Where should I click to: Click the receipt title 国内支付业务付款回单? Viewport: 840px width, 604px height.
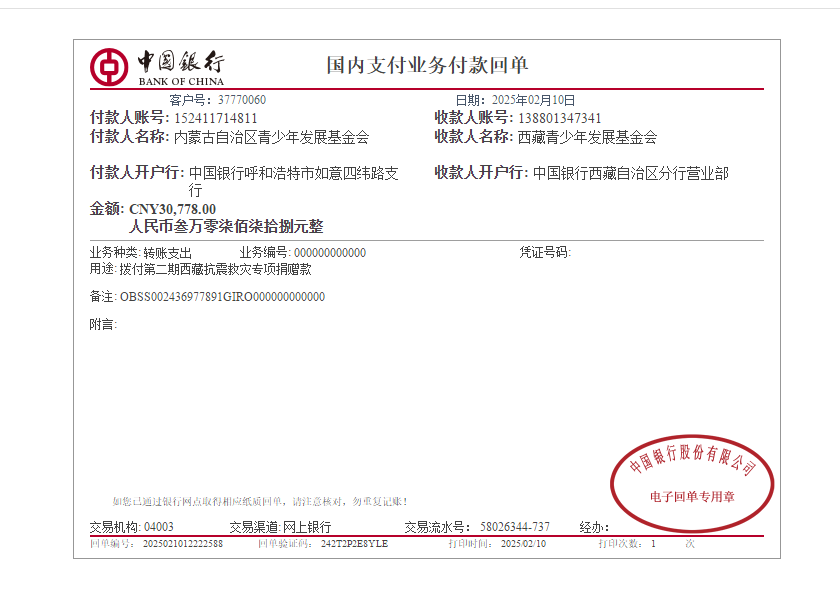428,65
